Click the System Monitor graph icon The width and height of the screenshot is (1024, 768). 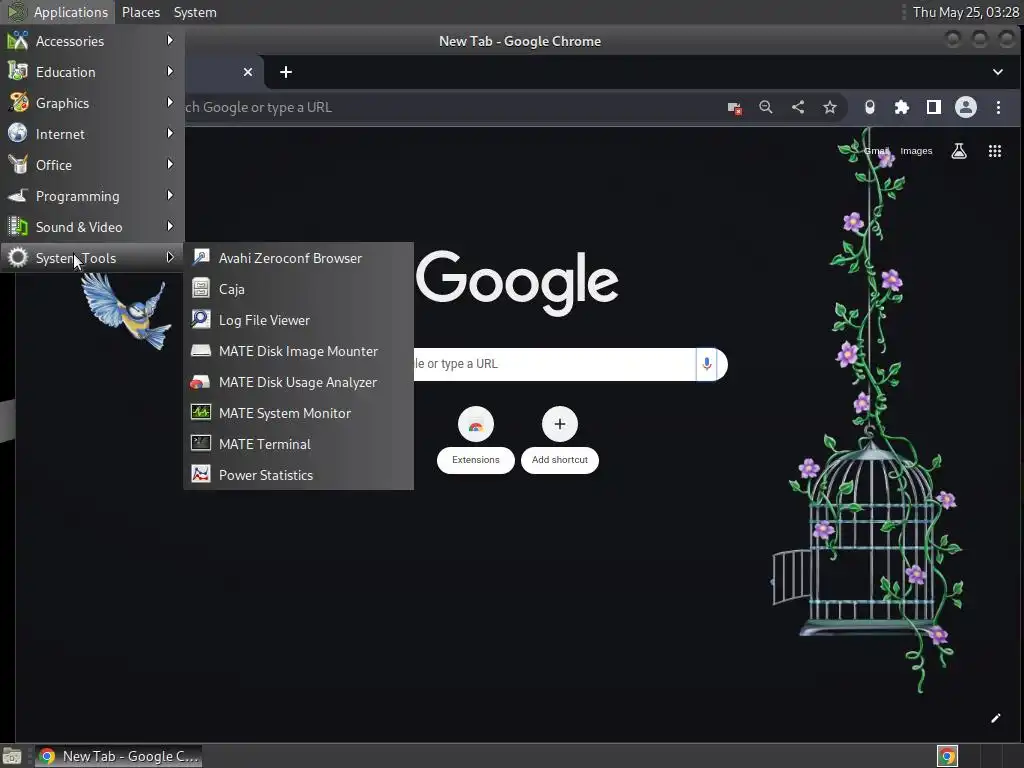[x=201, y=412]
